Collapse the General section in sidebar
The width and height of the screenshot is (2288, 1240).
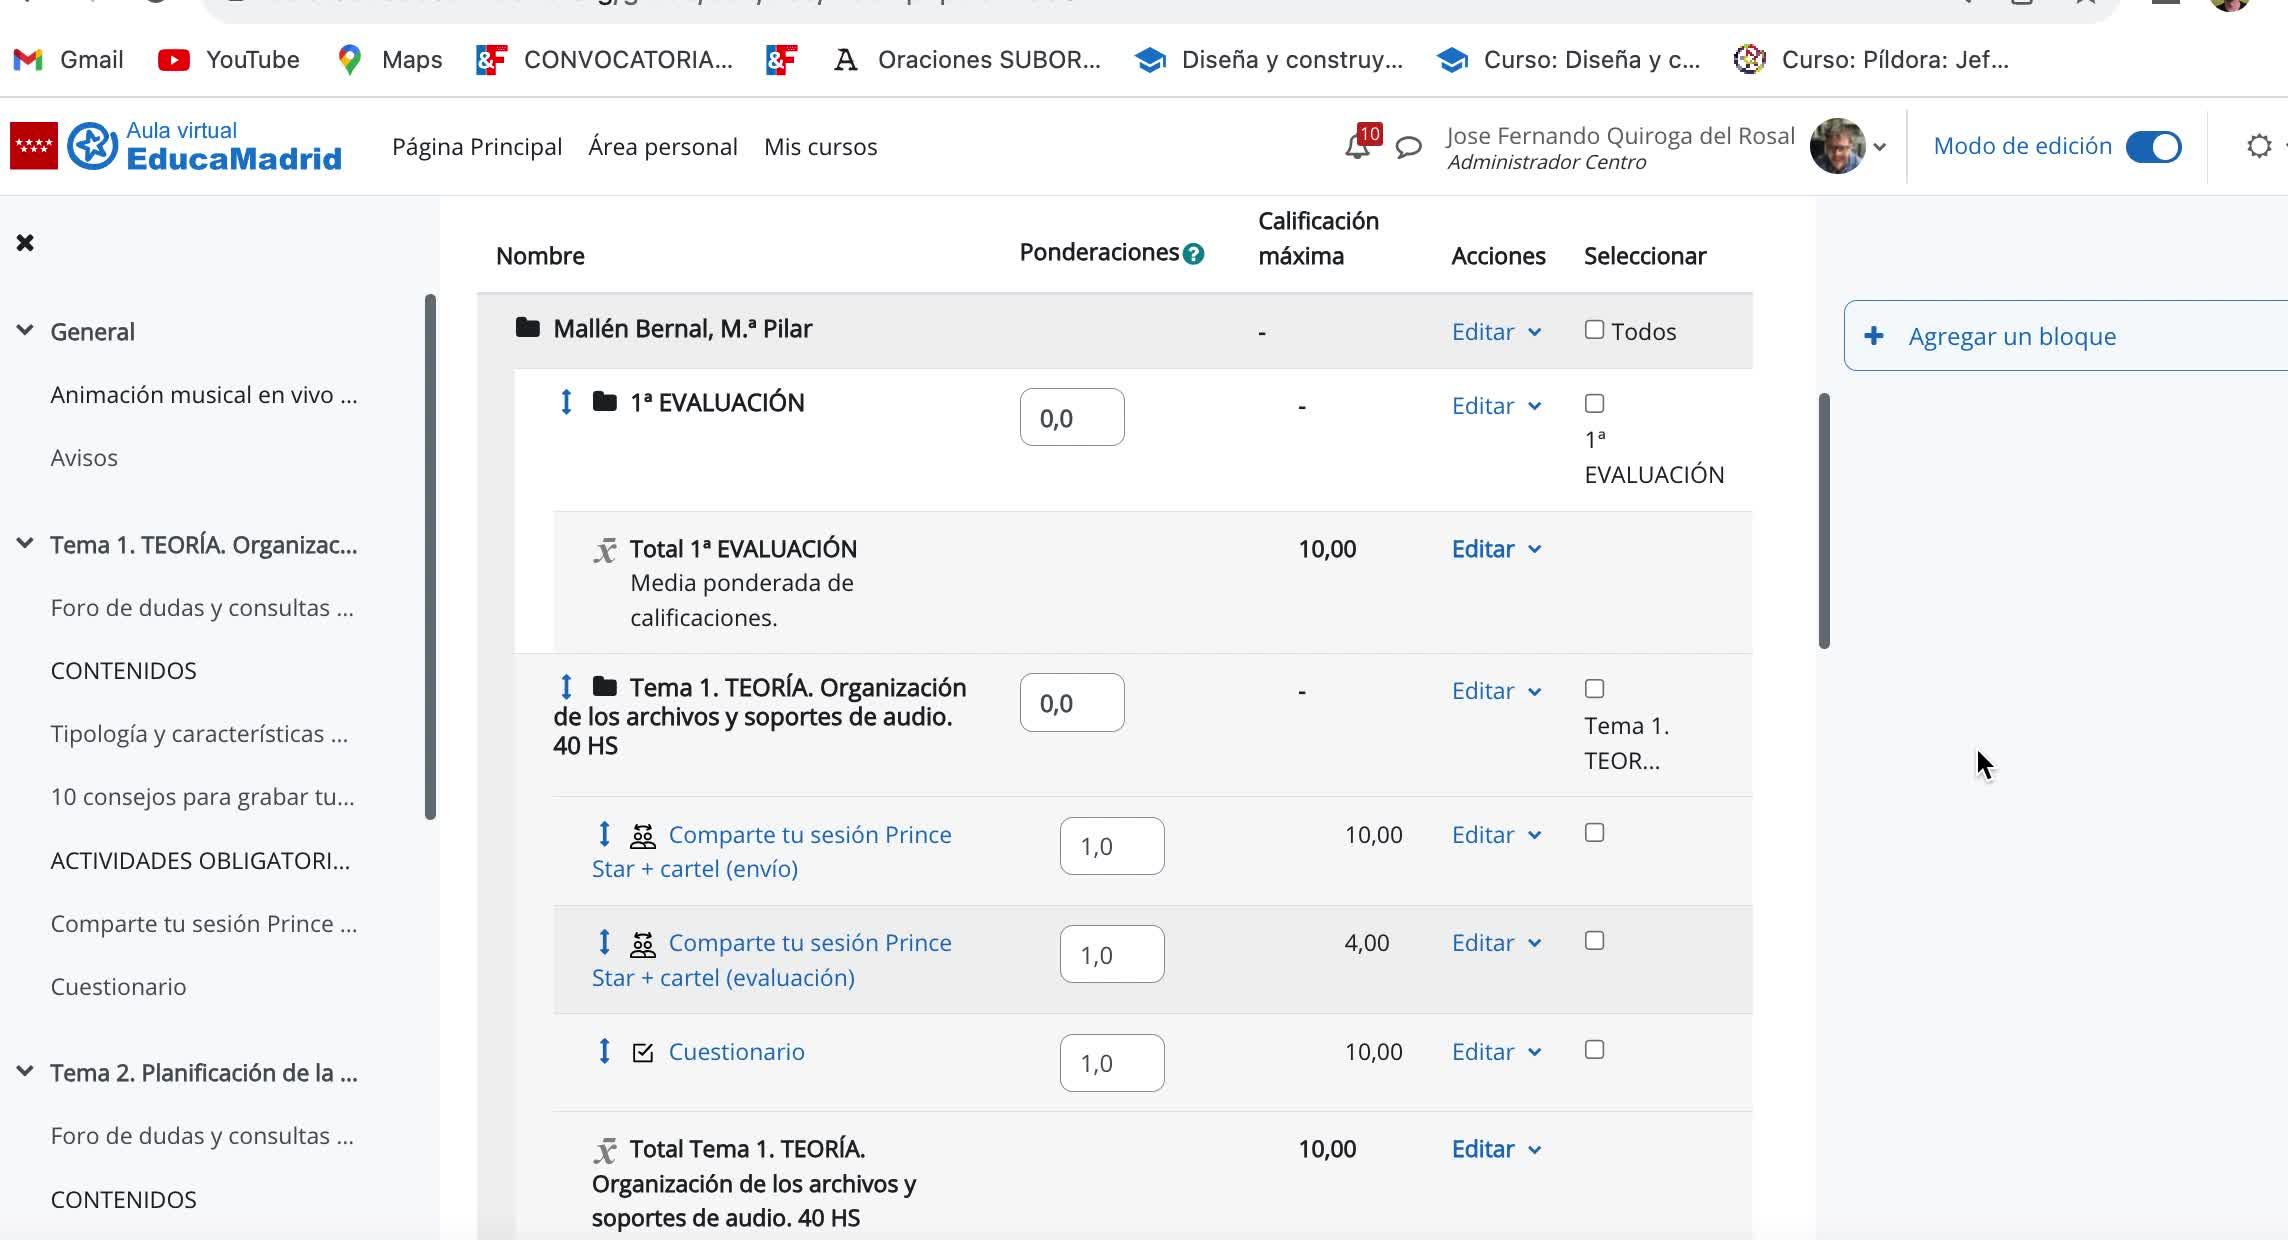click(25, 331)
